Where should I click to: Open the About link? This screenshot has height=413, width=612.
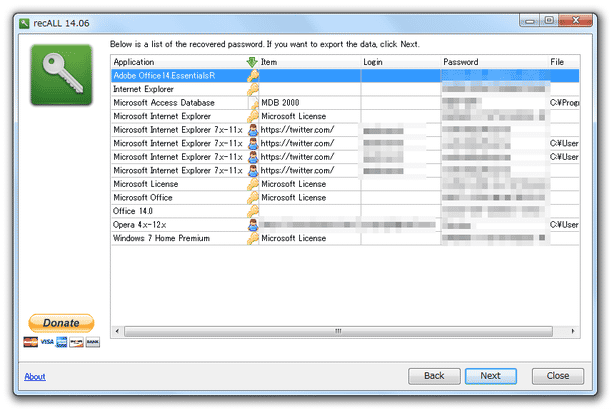coord(35,377)
